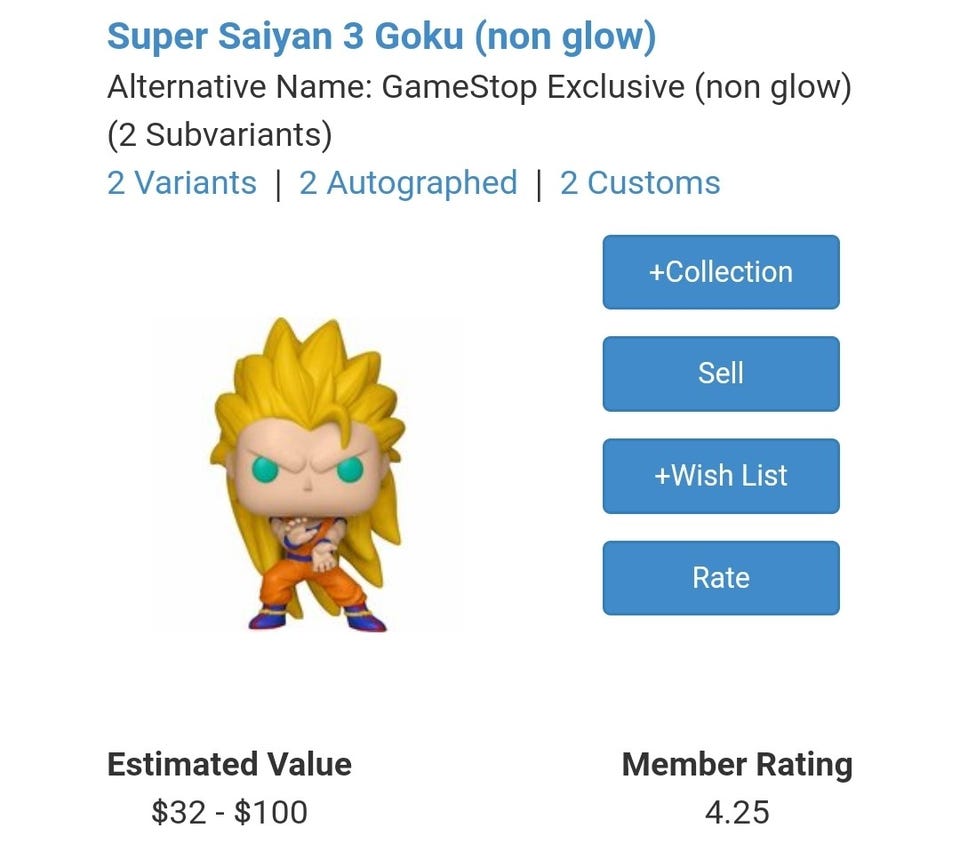Screen dimensions: 960x860
Task: Click the Member Rating heading
Action: point(737,764)
